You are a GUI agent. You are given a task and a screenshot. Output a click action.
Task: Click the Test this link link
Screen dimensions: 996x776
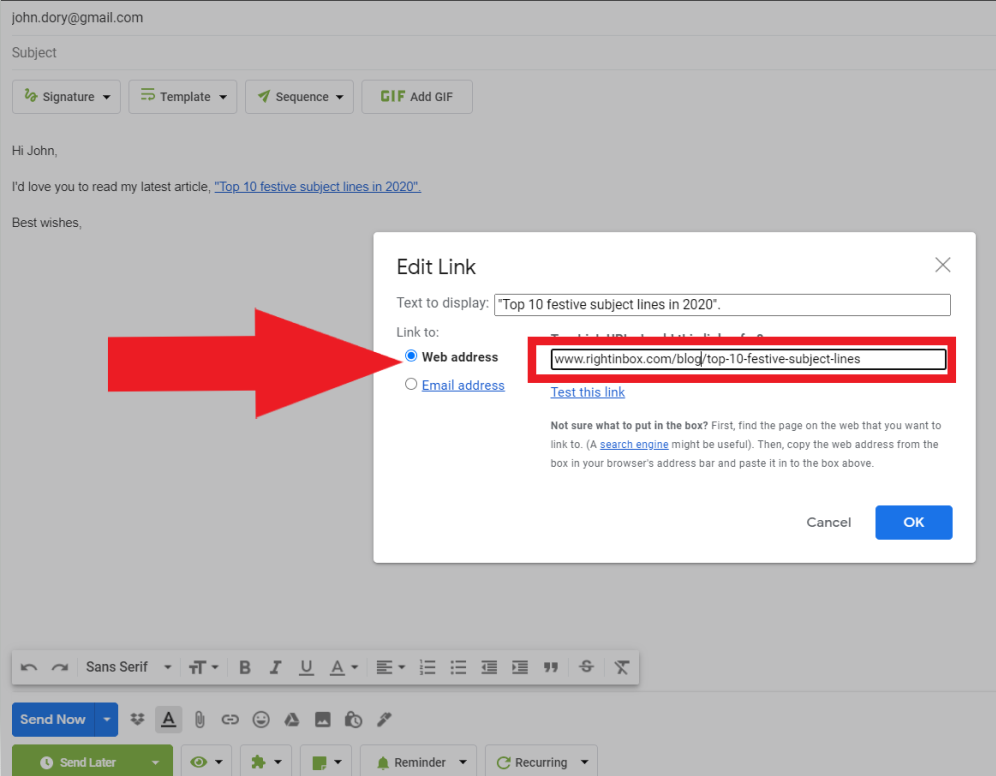[x=588, y=392]
